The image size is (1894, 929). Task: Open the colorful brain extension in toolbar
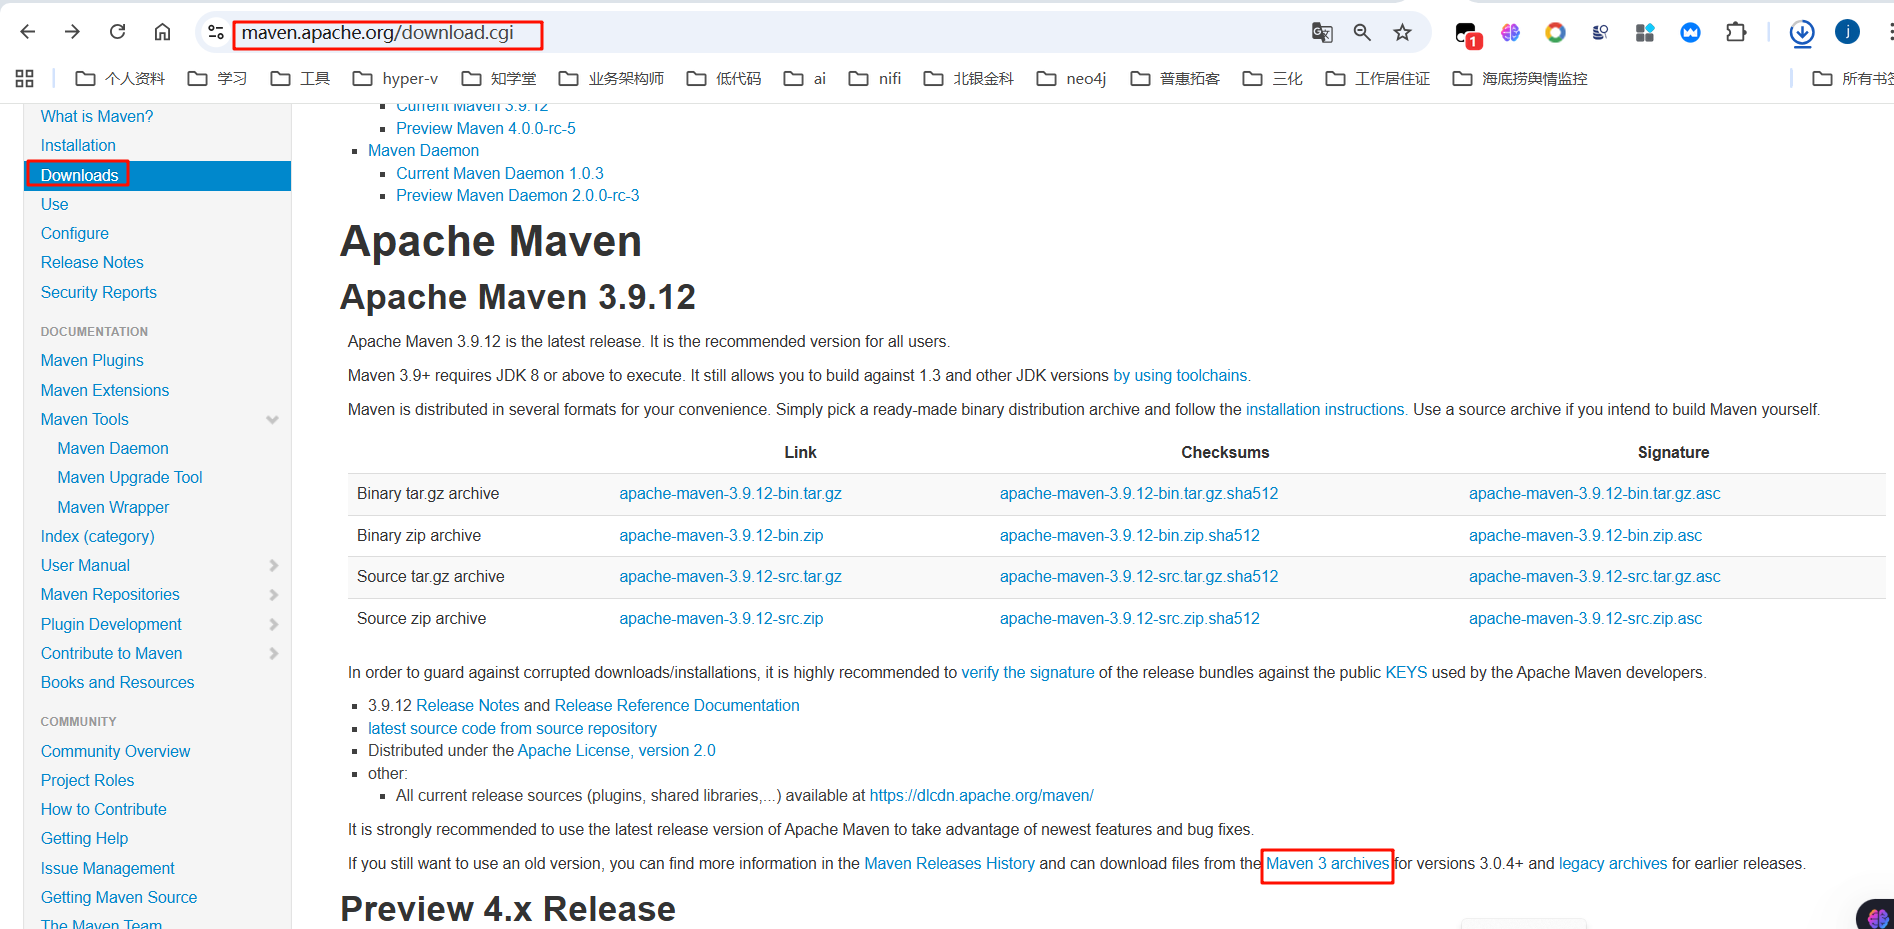click(x=1510, y=33)
